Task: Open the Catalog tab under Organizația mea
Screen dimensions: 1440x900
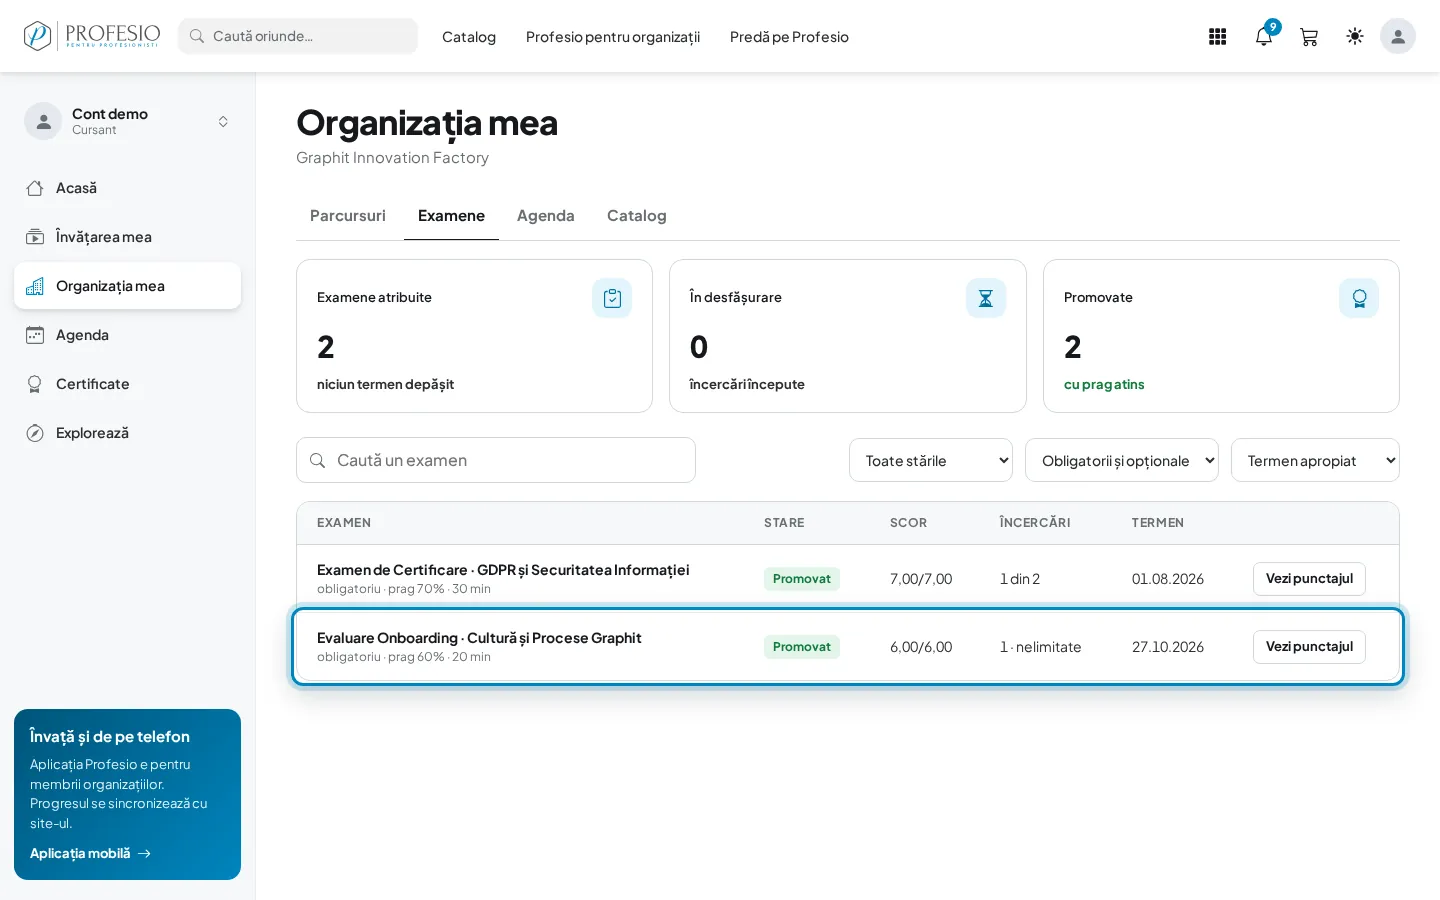Action: (x=637, y=216)
